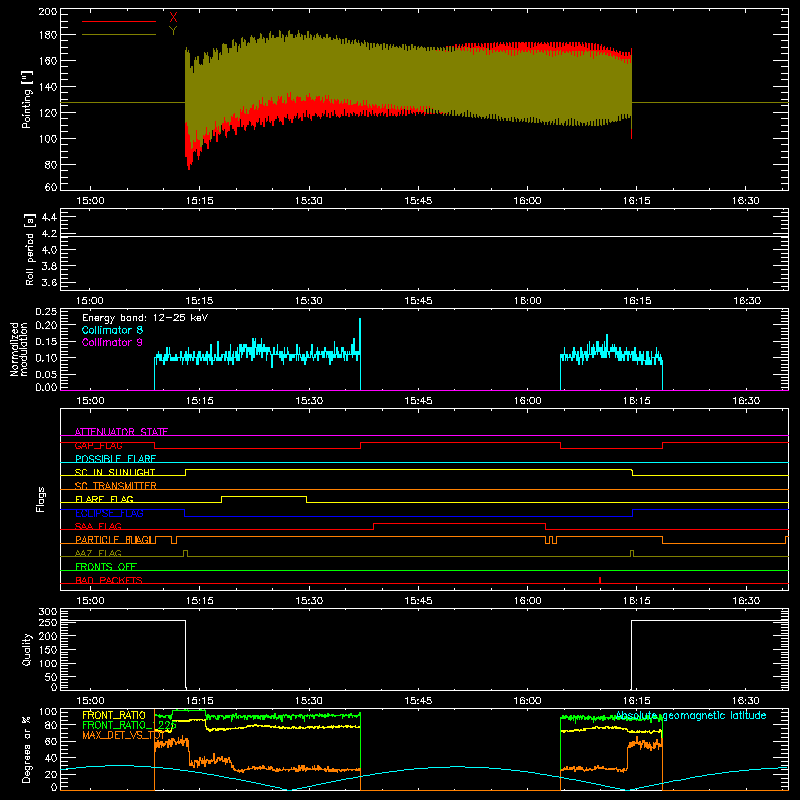Image resolution: width=800 pixels, height=800 pixels.
Task: Click the Quality axis title
Action: click(27, 649)
